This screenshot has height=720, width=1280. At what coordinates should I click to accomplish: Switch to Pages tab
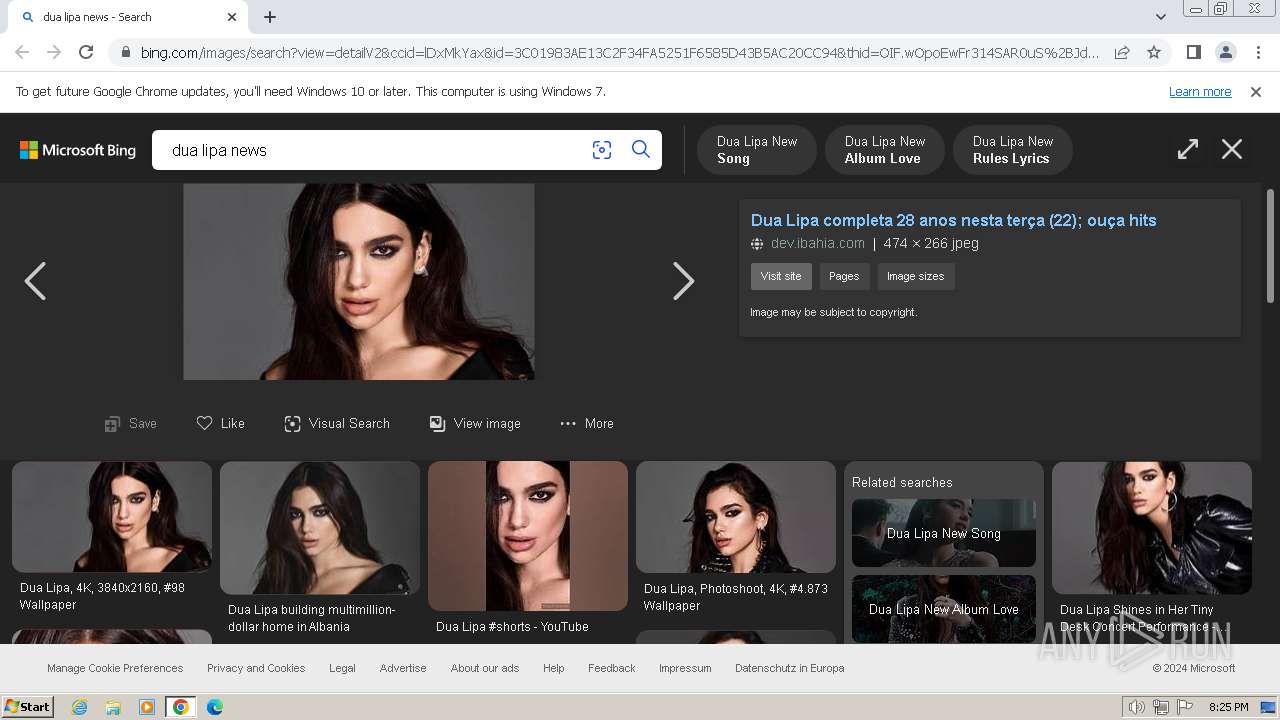[844, 276]
